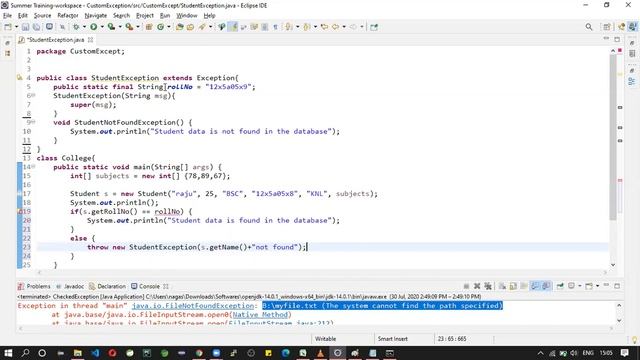Collapse the constructor fold marker on line 6

click(33, 95)
